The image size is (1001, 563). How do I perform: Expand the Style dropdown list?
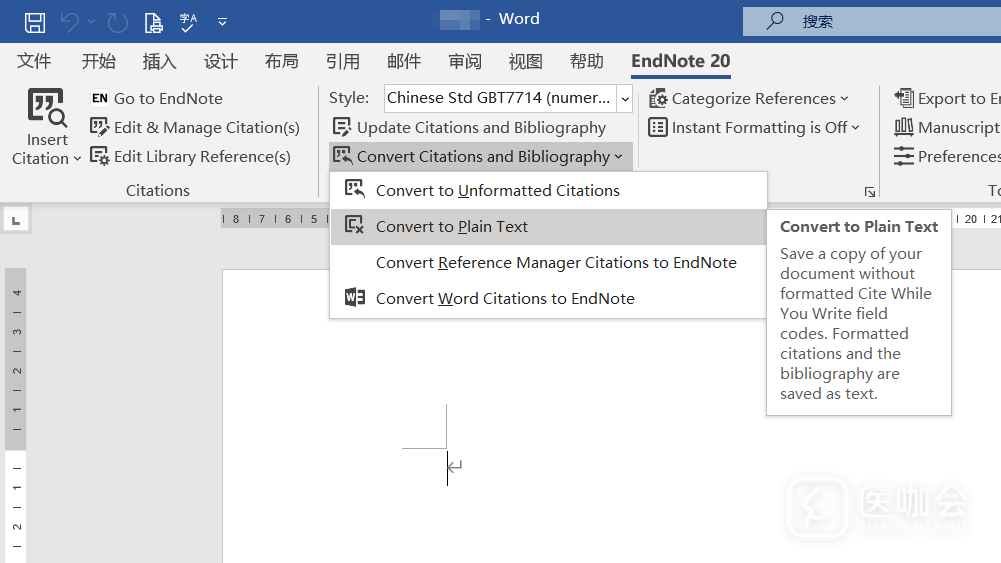pos(625,98)
